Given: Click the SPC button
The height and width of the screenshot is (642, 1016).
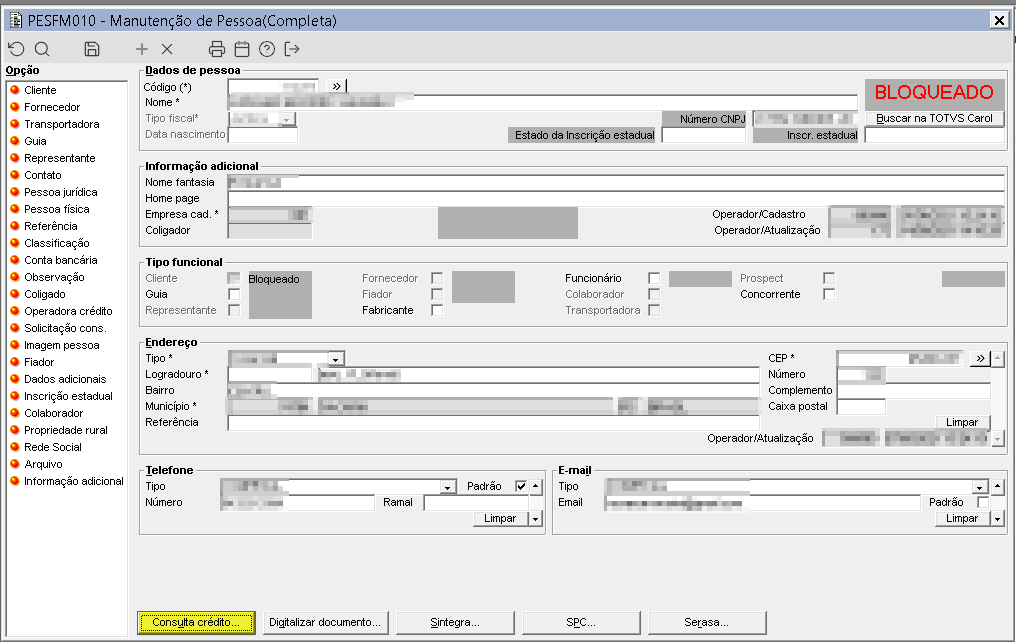Looking at the screenshot, I should point(581,623).
